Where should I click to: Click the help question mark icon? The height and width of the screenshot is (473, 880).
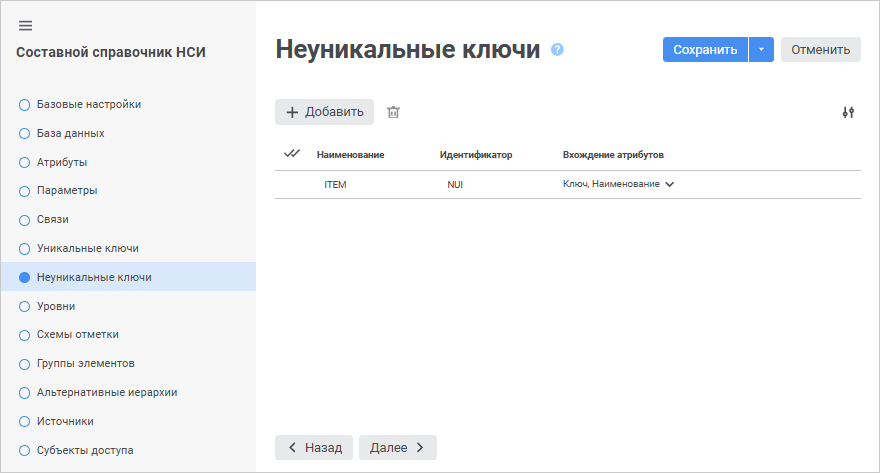tap(557, 49)
